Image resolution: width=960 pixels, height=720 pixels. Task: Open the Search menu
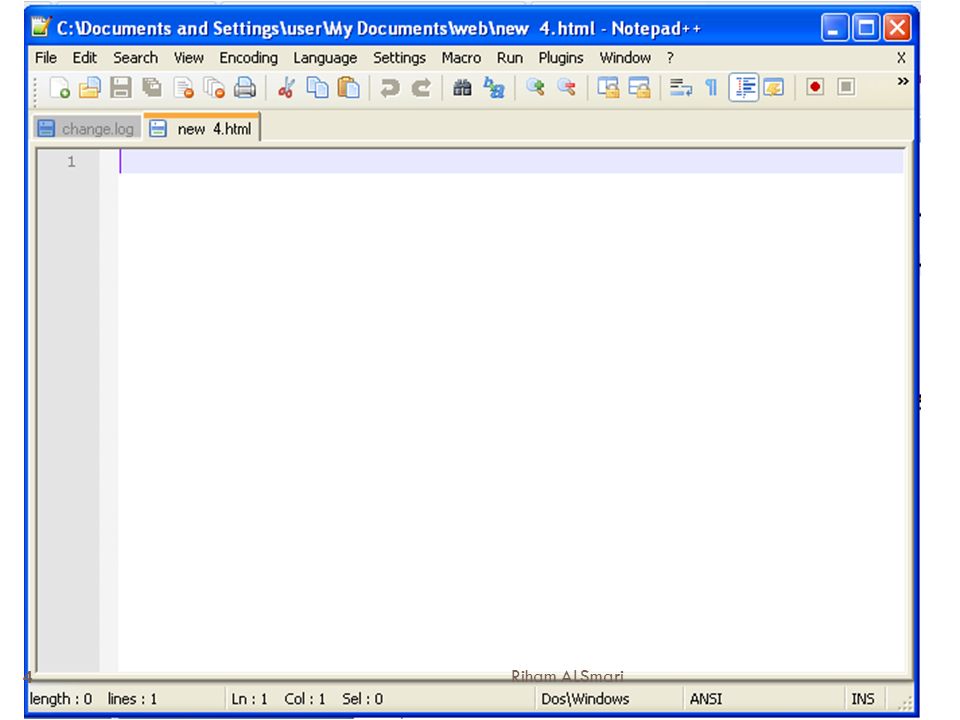[135, 58]
